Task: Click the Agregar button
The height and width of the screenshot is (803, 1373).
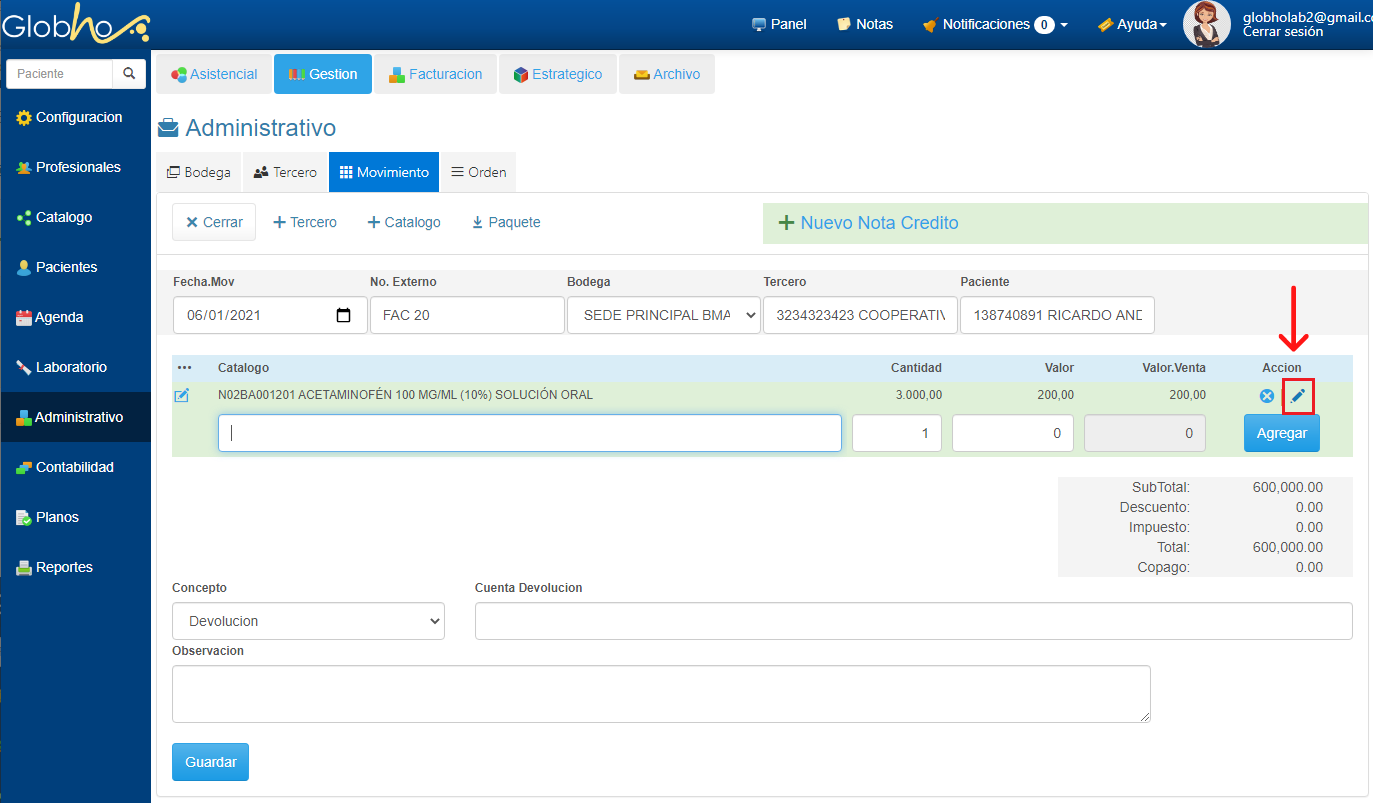Action: pyautogui.click(x=1281, y=434)
